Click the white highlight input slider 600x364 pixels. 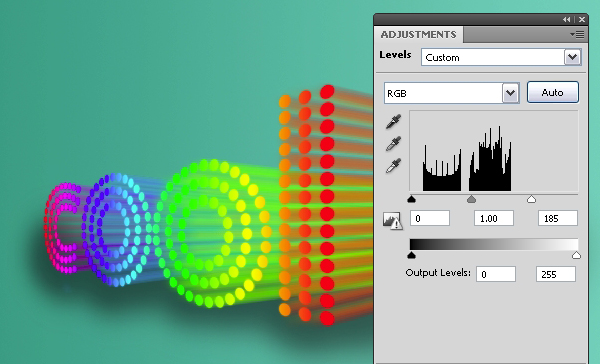click(531, 199)
